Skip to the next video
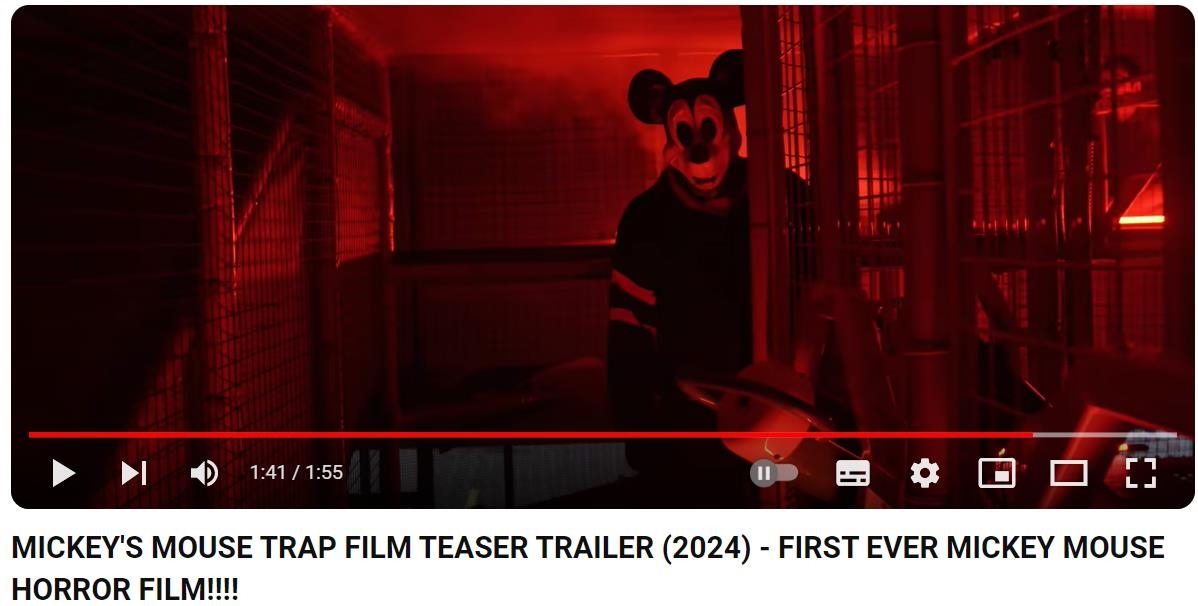The image size is (1198, 606). 134,474
